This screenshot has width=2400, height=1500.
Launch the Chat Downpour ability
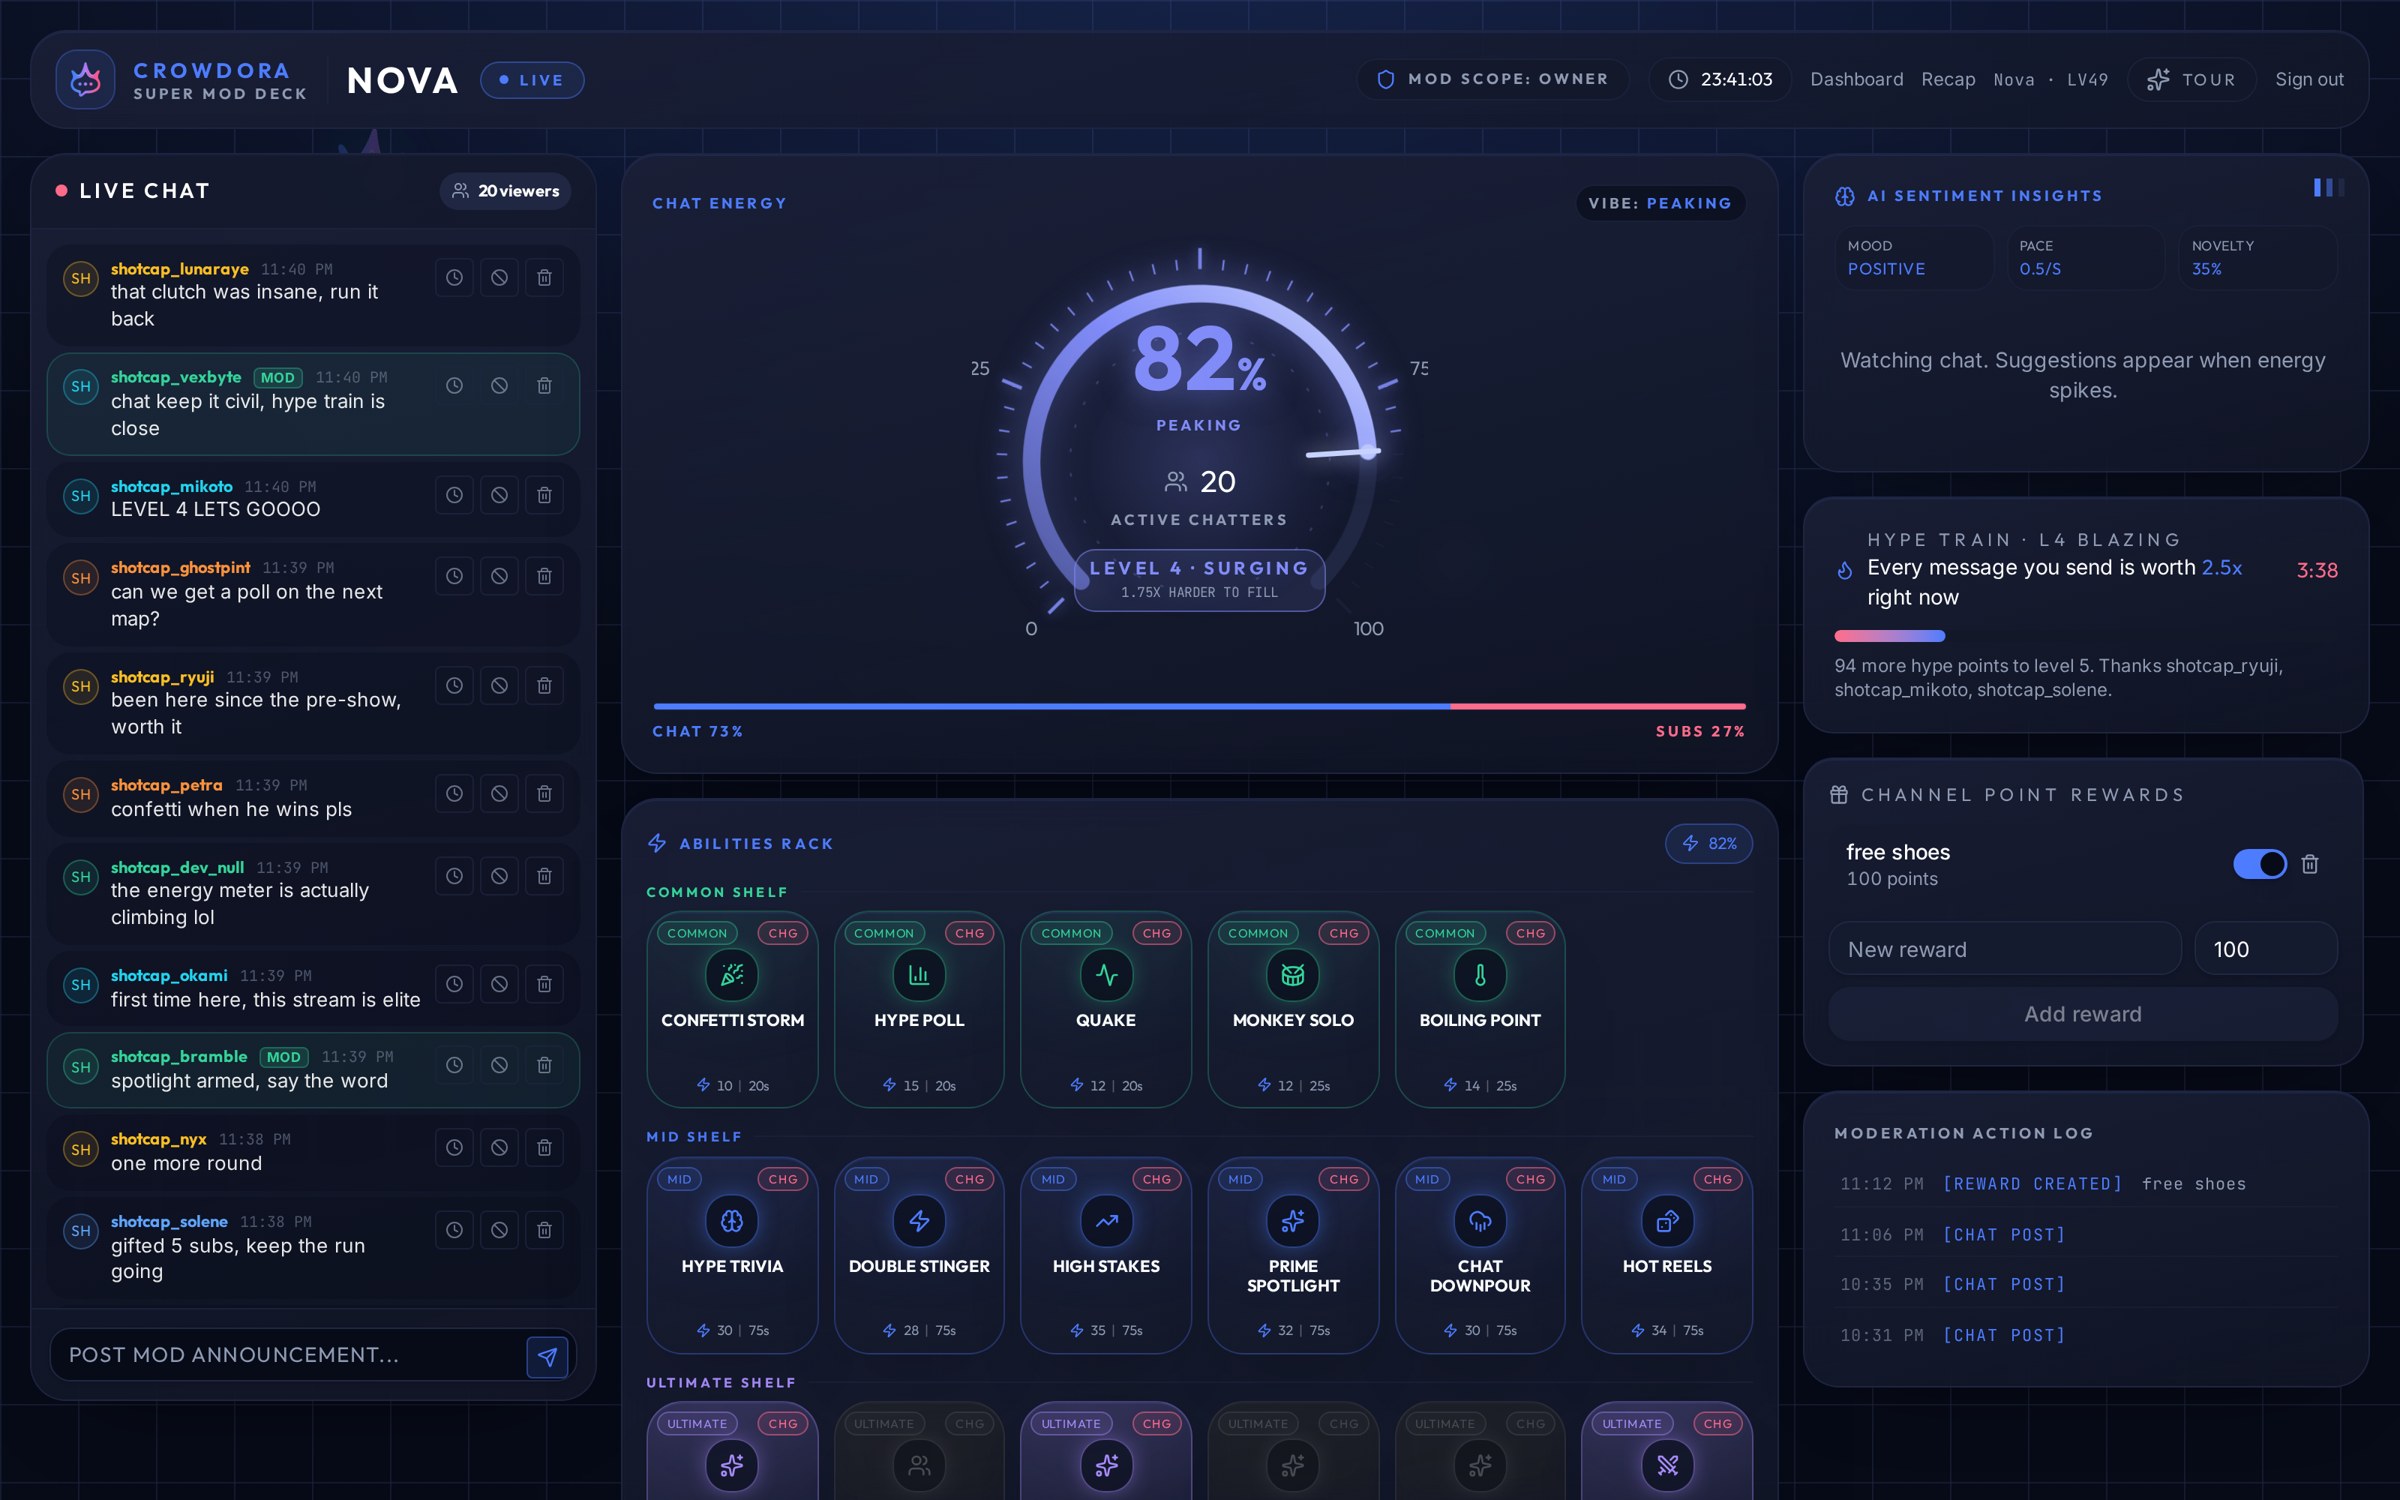[x=1480, y=1255]
